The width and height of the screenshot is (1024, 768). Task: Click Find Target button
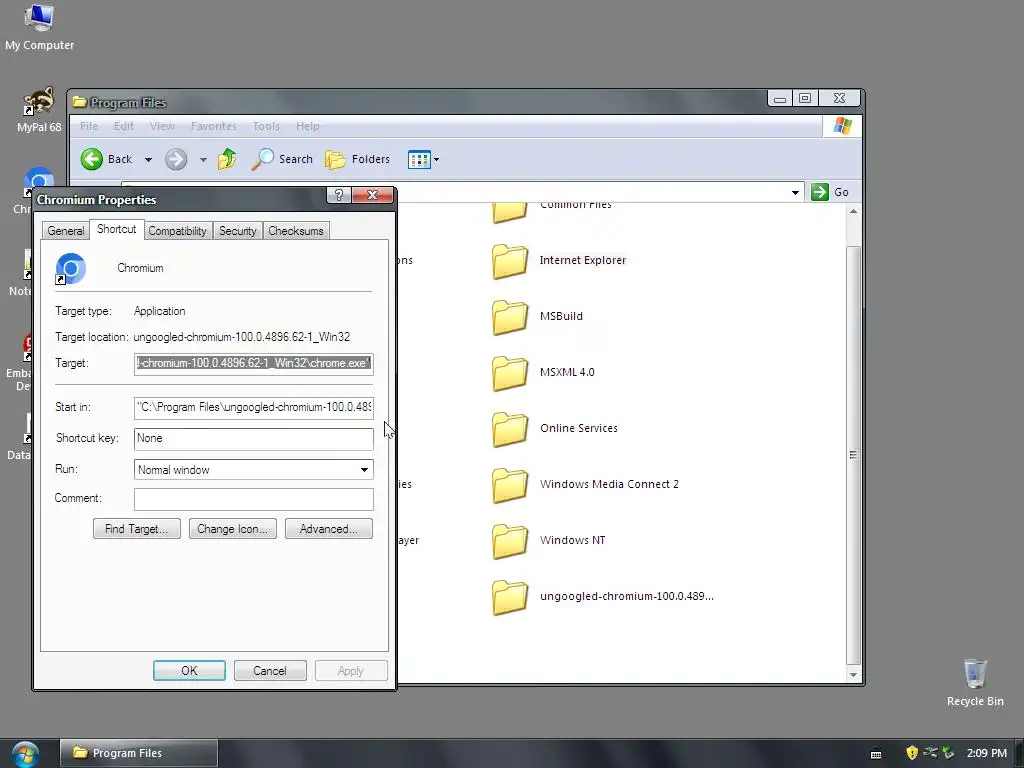point(136,529)
